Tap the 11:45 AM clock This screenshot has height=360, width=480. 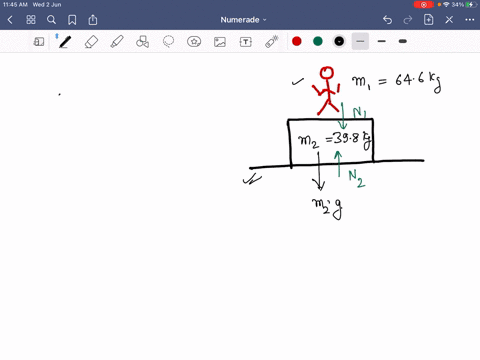15,5
